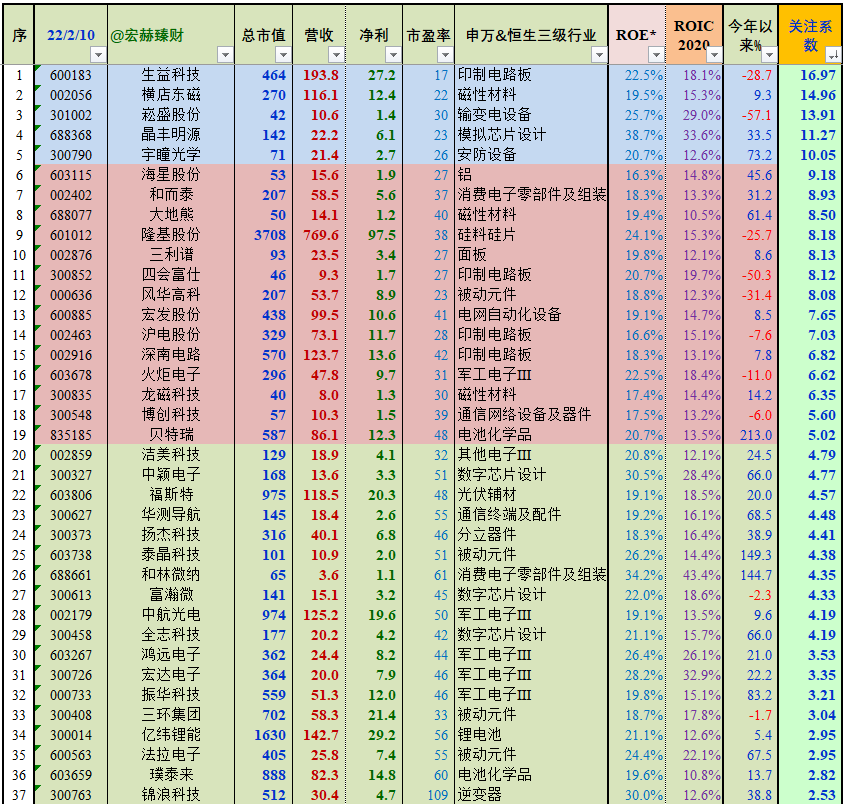Select the cell 宇瞳光学

pyautogui.click(x=171, y=155)
